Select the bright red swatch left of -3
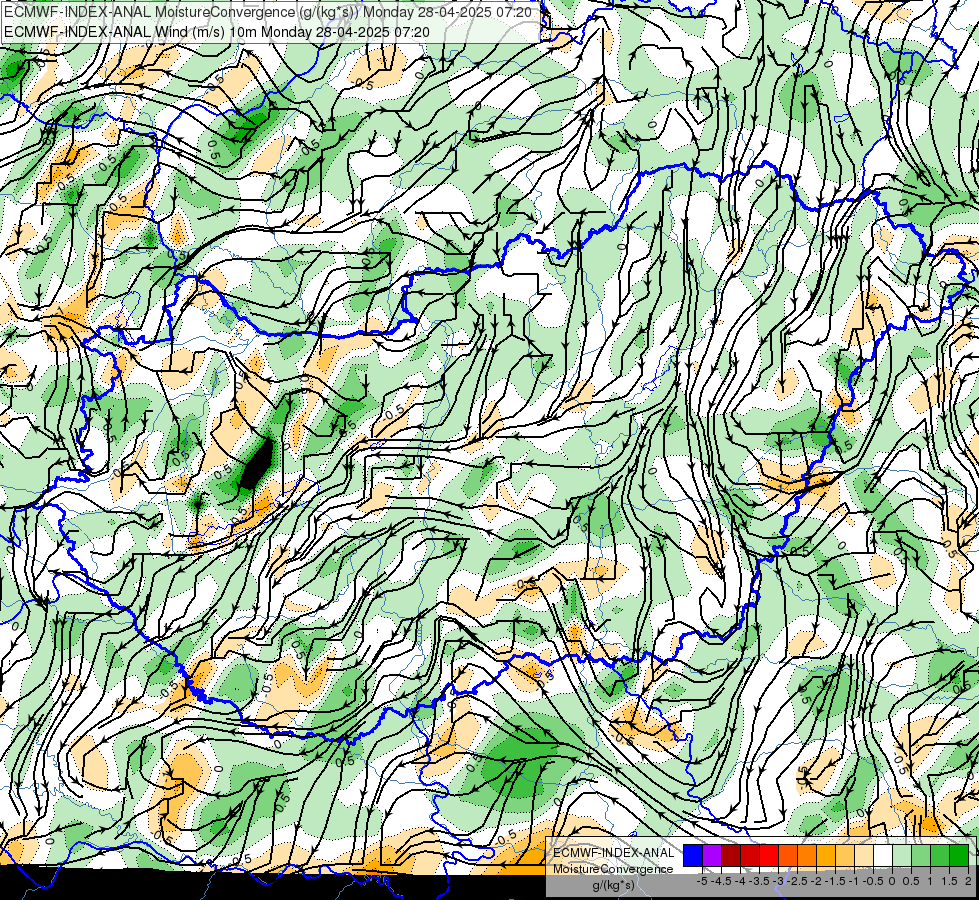 click(x=769, y=856)
